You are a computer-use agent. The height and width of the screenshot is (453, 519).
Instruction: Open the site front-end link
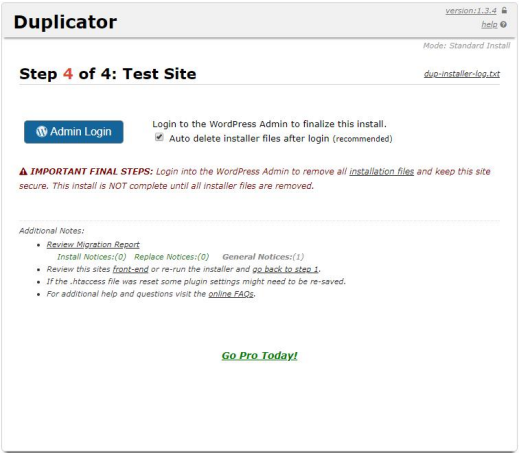click(x=131, y=269)
